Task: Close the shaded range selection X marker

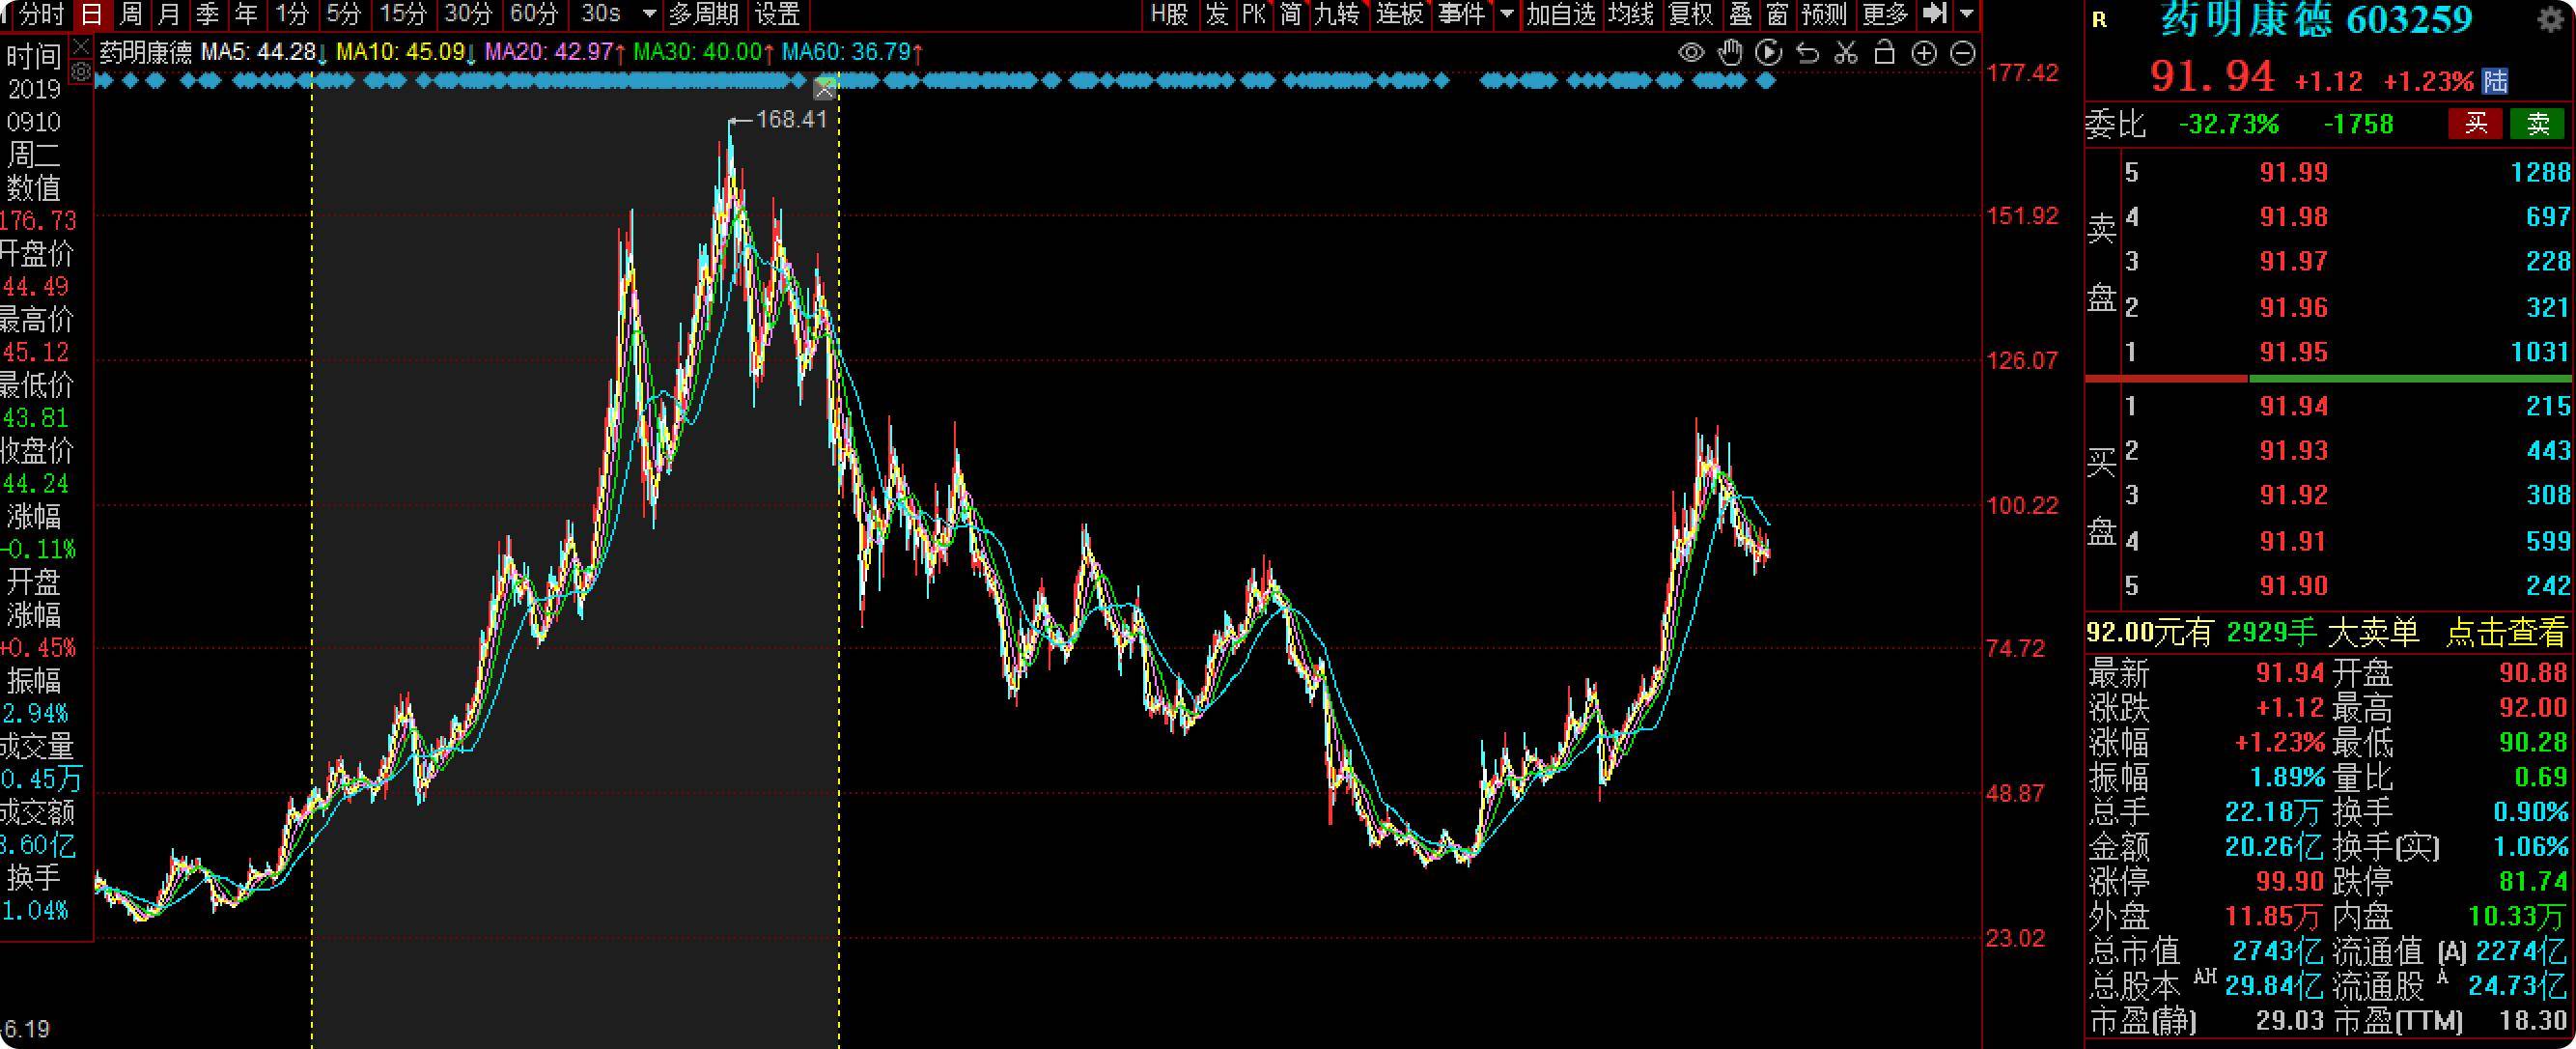Action: click(x=824, y=91)
